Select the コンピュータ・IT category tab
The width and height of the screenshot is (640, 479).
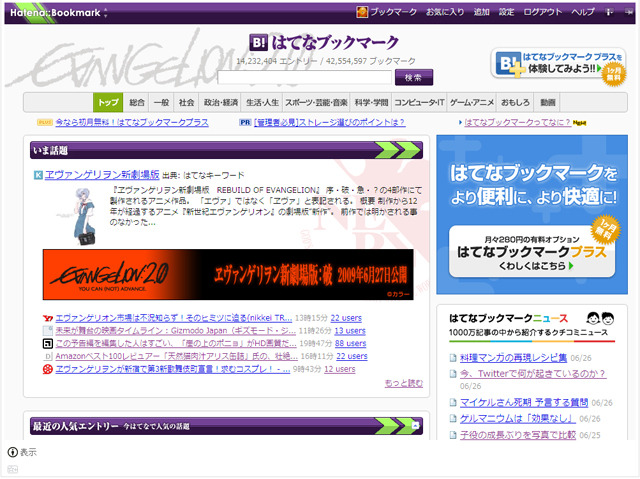[419, 102]
